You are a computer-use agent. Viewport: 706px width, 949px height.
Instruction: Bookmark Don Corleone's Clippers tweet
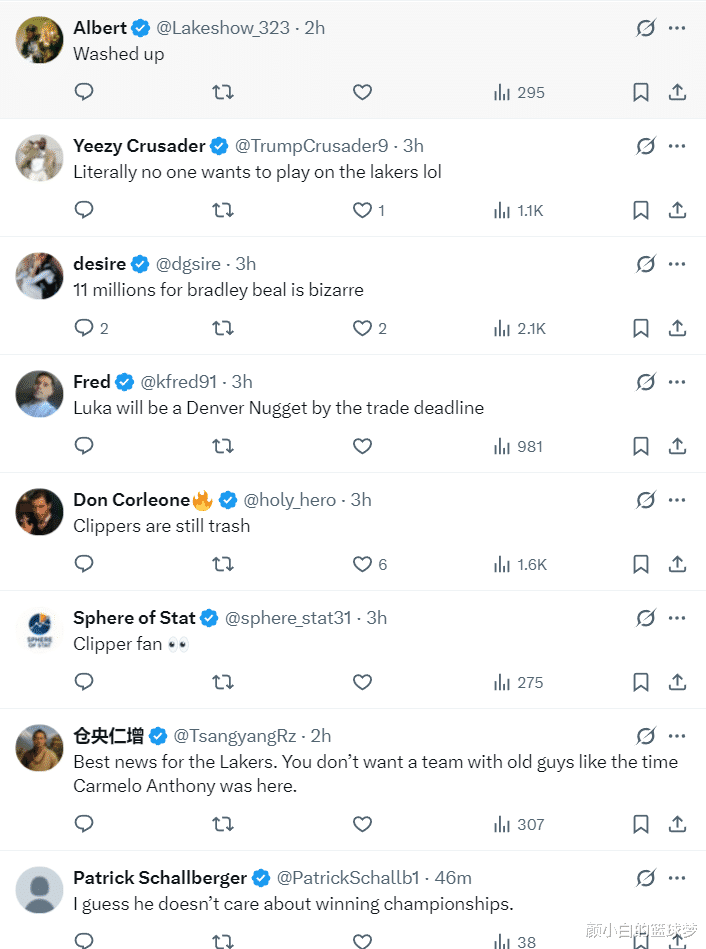[641, 564]
